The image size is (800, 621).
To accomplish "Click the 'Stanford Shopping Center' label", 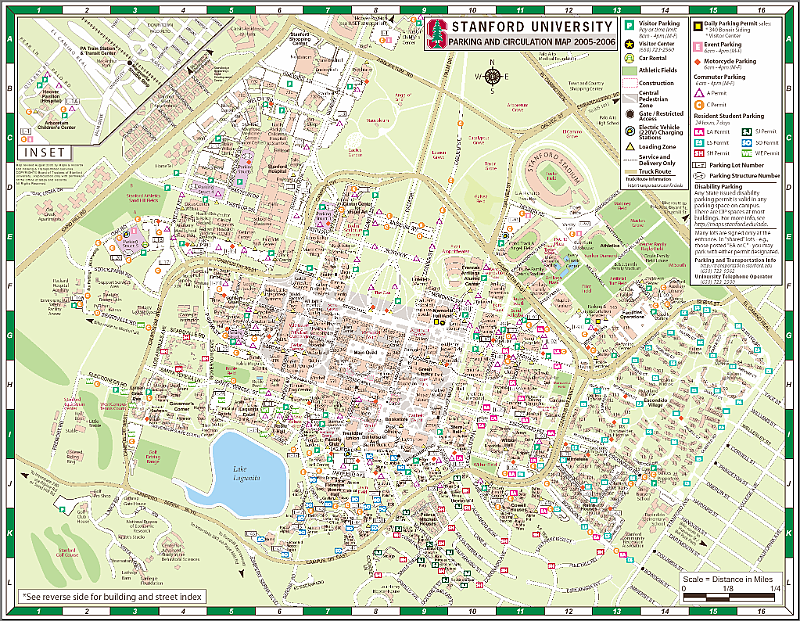I will pyautogui.click(x=299, y=38).
